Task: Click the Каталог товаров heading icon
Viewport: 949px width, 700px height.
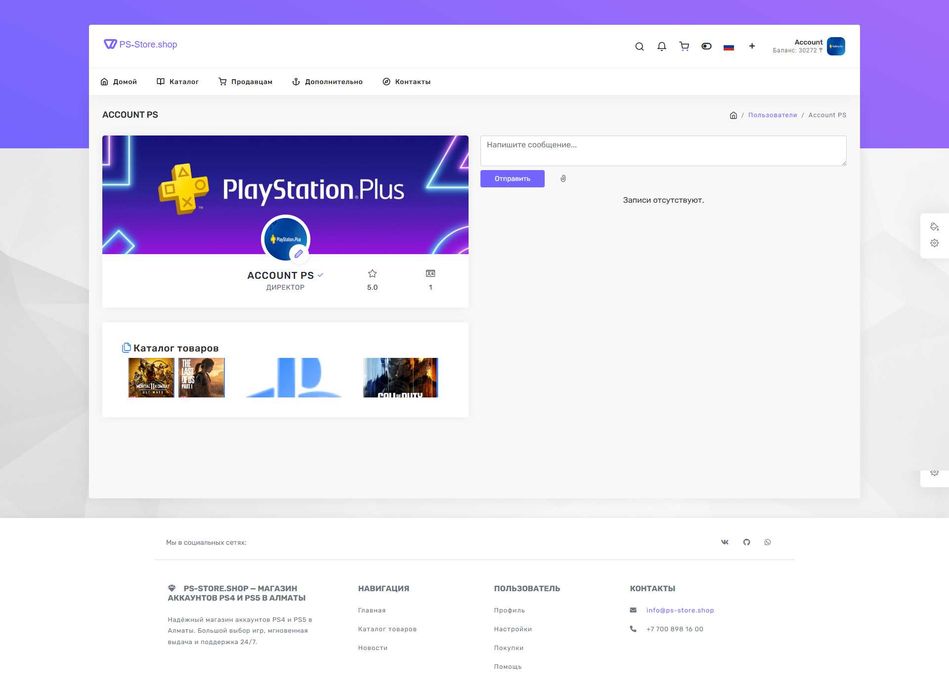Action: click(x=126, y=348)
